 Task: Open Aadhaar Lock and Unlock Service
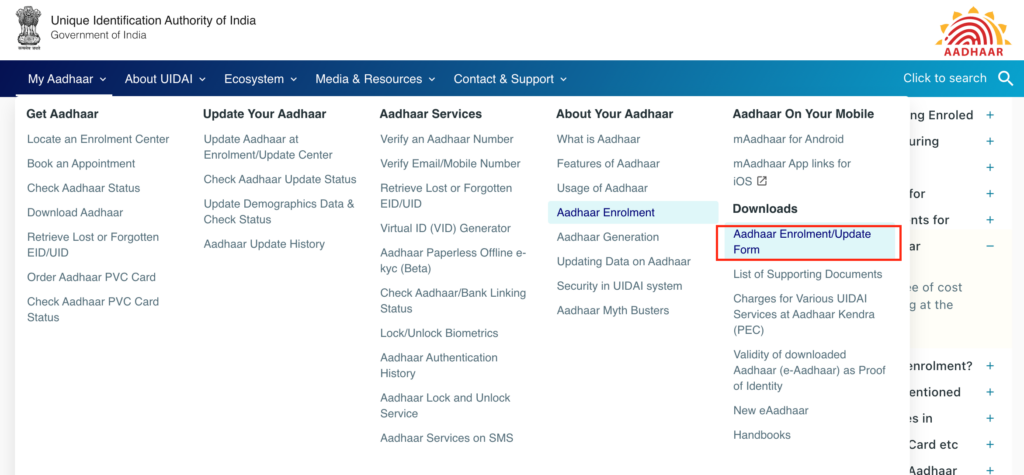(445, 405)
